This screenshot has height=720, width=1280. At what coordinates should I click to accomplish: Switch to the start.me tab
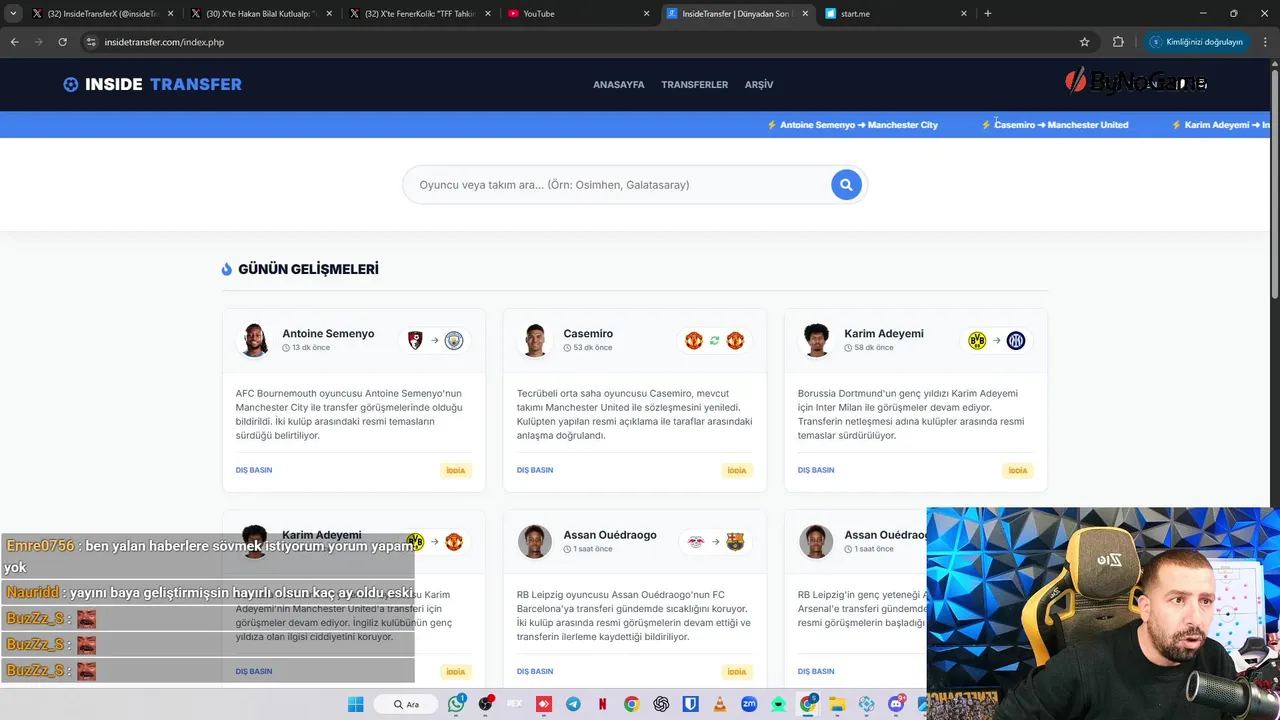click(896, 14)
